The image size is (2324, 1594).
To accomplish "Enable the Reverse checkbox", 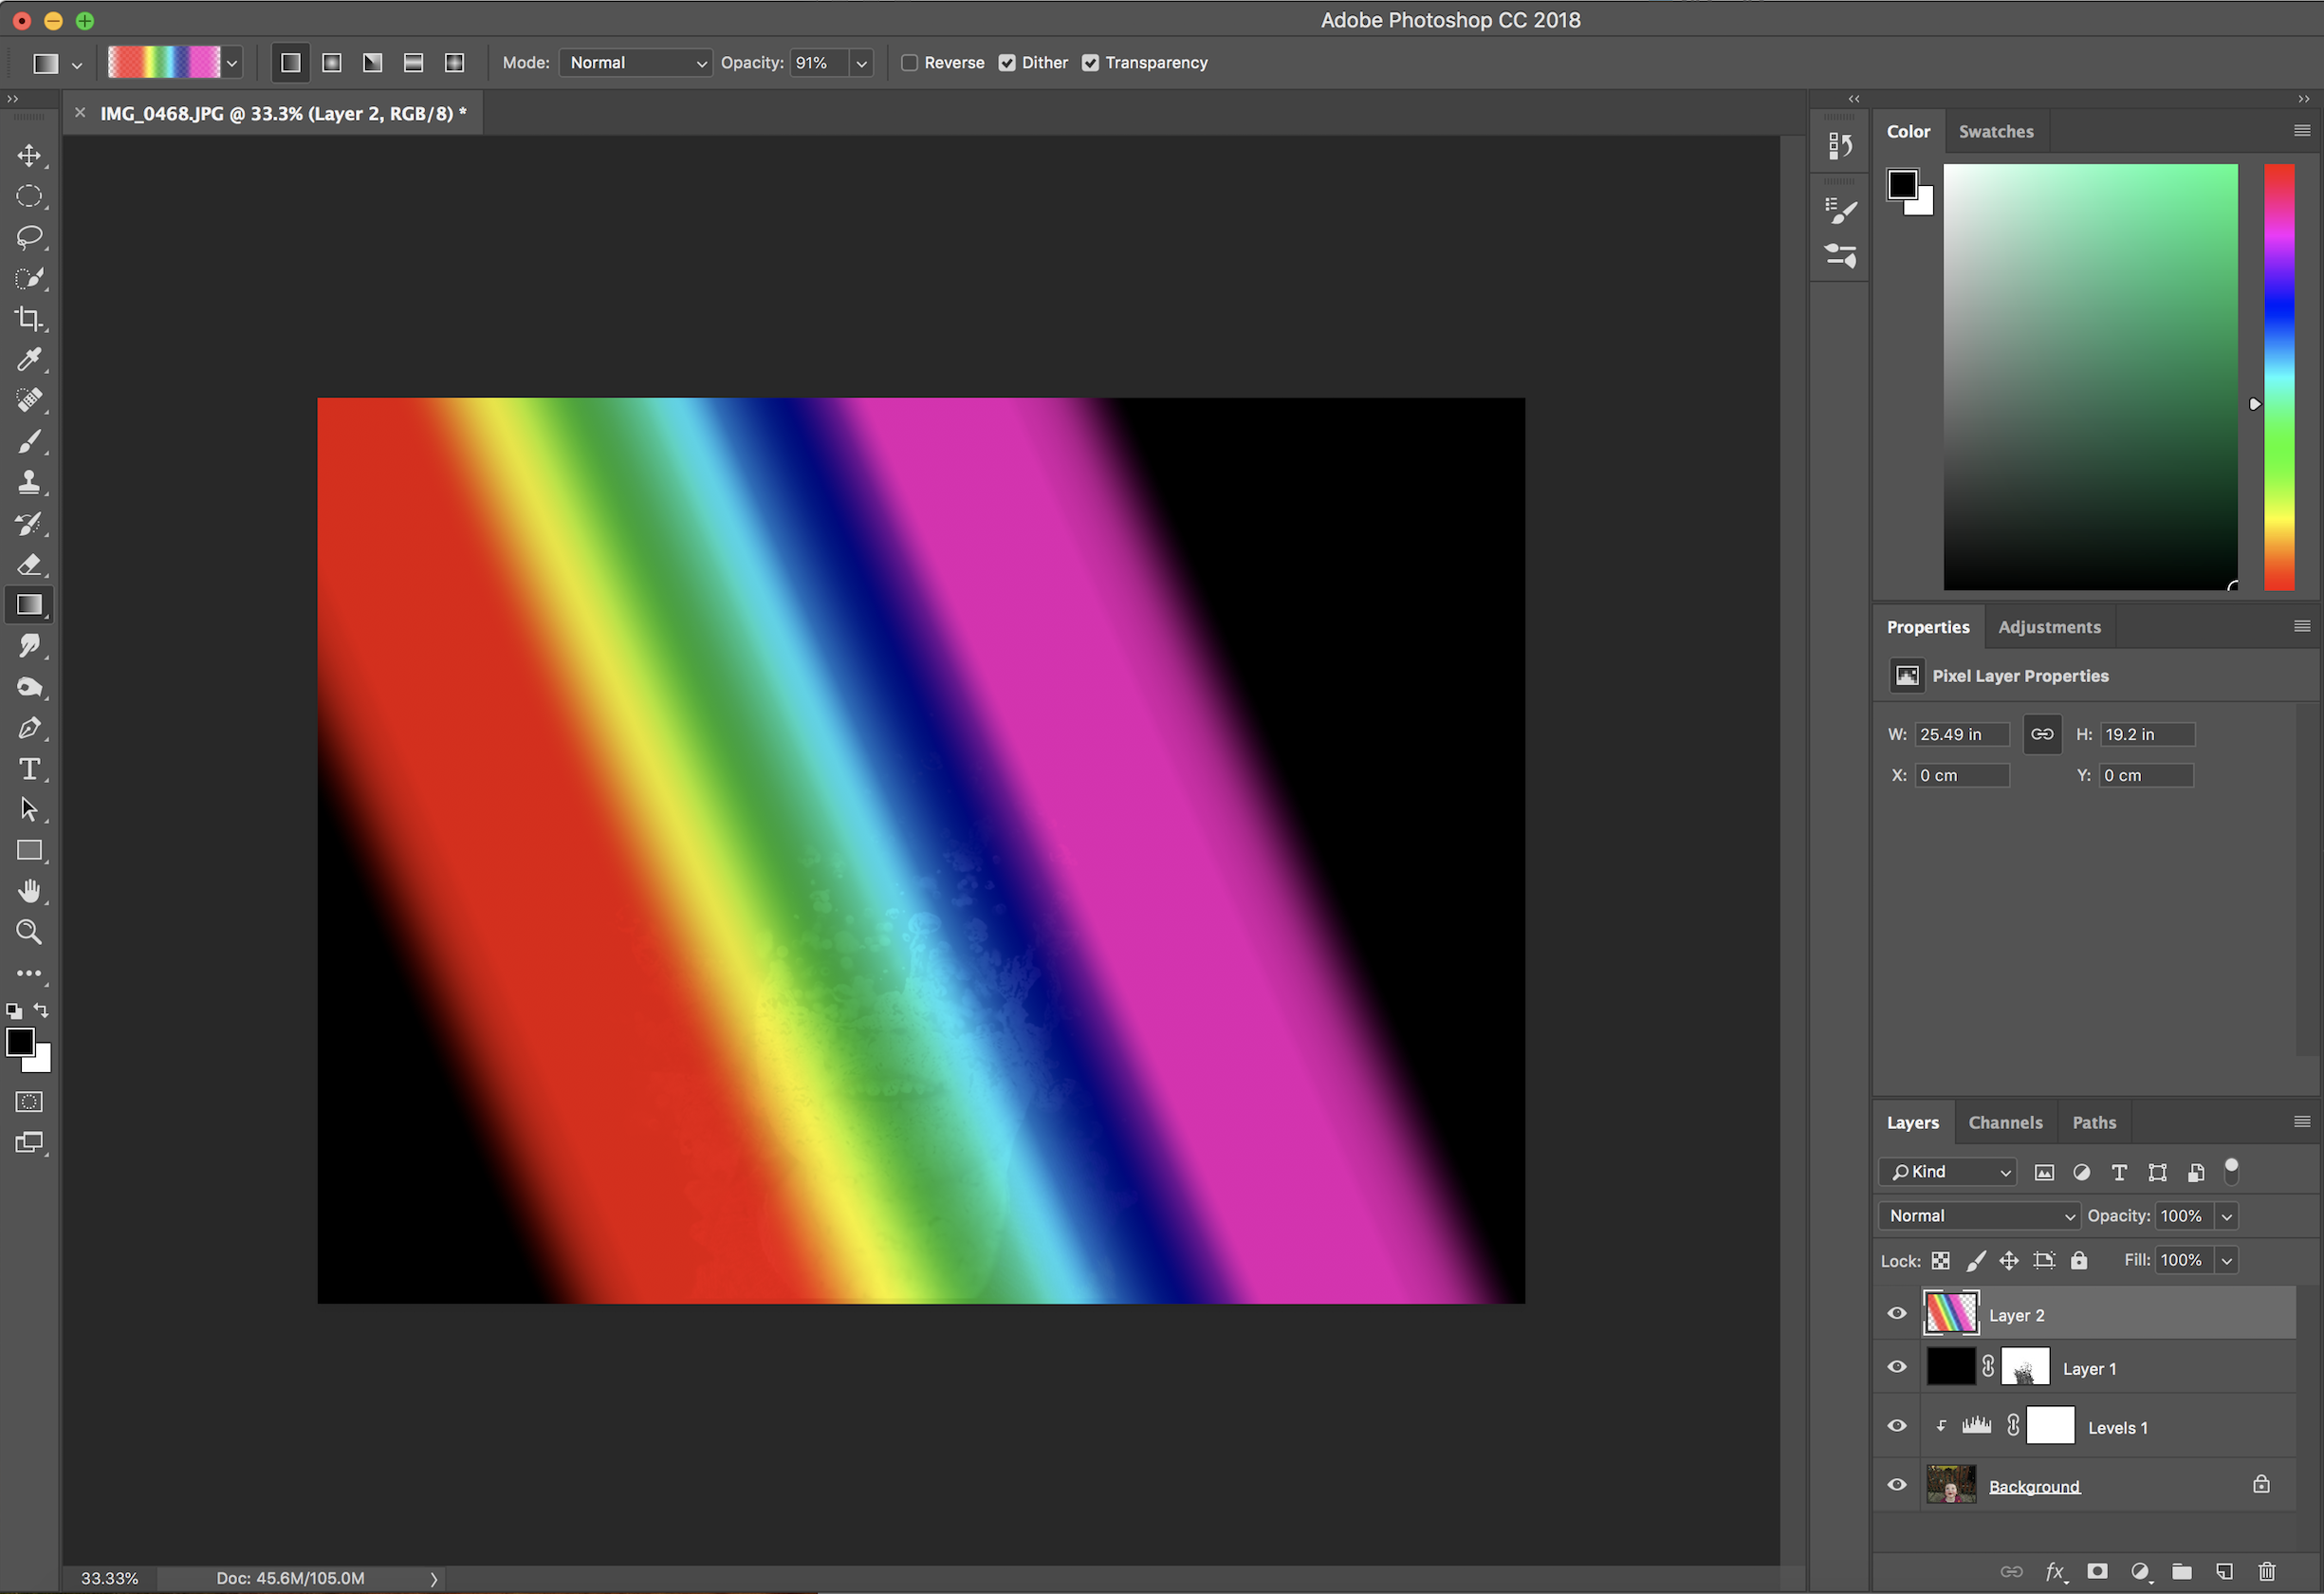I will 909,63.
